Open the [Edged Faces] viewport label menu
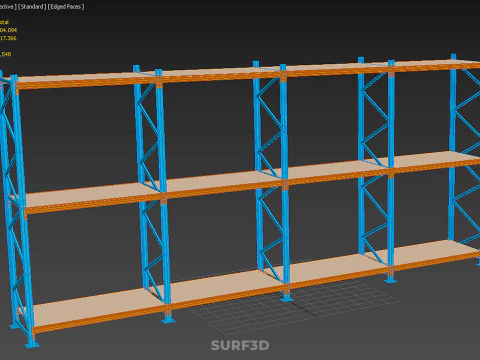Image resolution: width=480 pixels, height=360 pixels. point(66,7)
